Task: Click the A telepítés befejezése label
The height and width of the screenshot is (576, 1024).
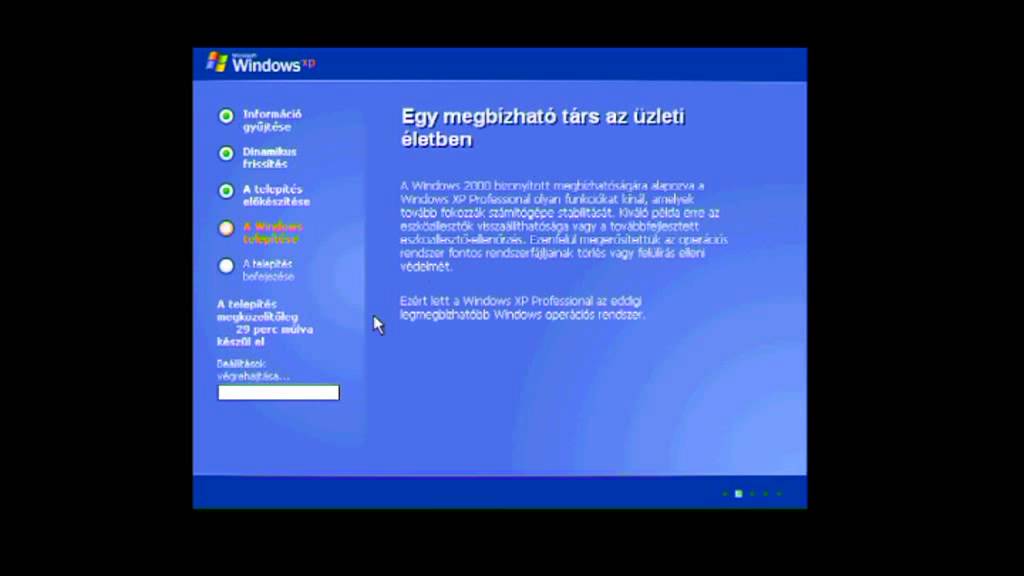Action: point(268,270)
